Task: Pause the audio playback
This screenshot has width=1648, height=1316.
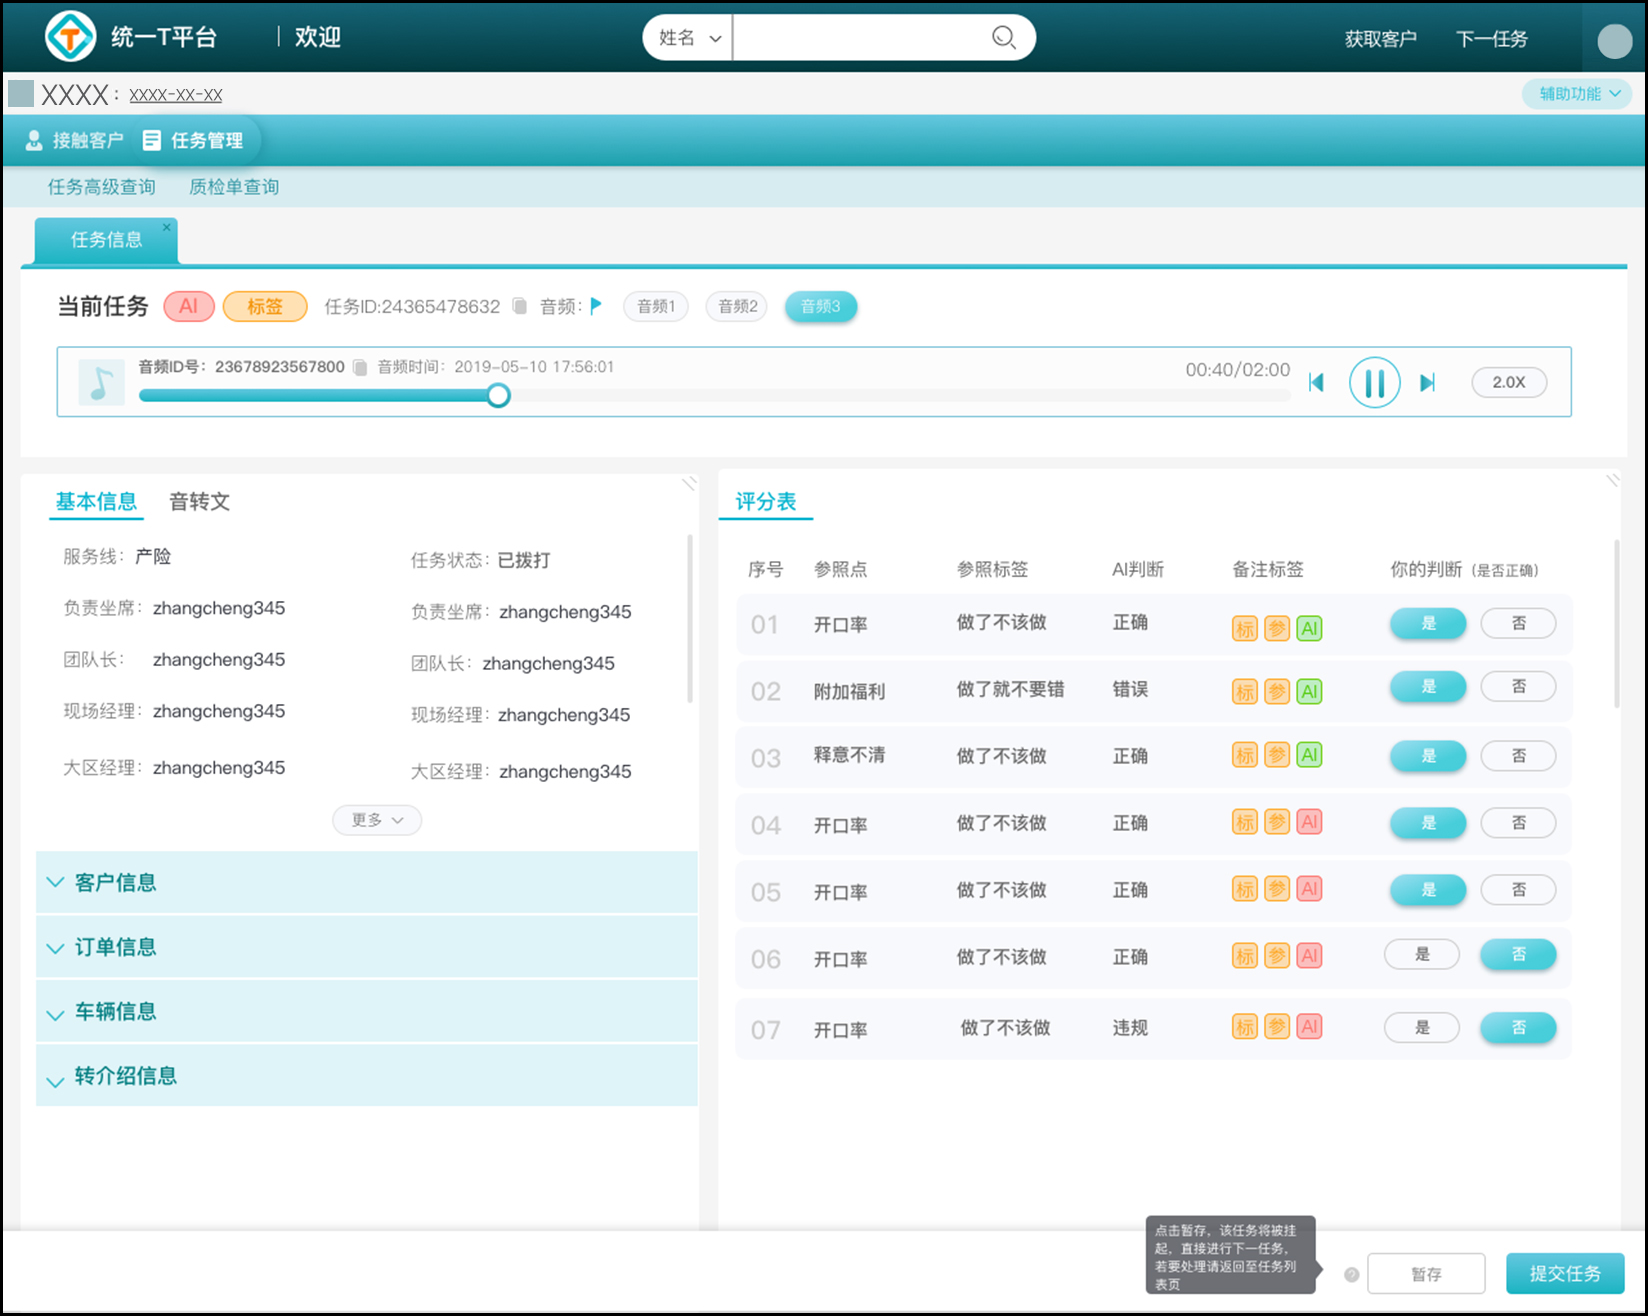Action: click(1374, 382)
